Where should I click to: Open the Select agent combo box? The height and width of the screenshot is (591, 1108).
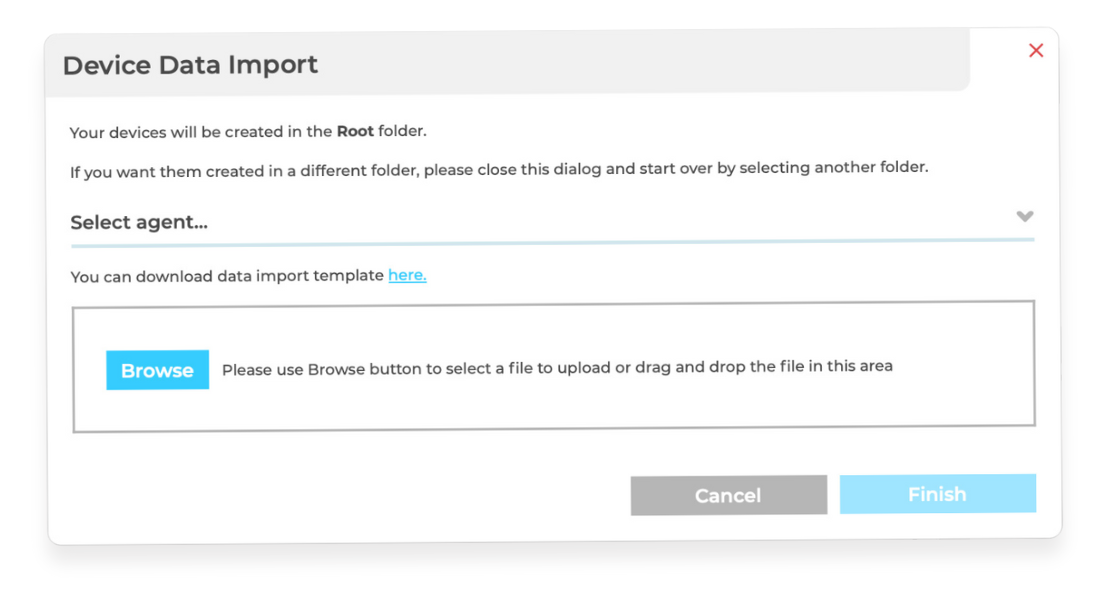tap(553, 221)
